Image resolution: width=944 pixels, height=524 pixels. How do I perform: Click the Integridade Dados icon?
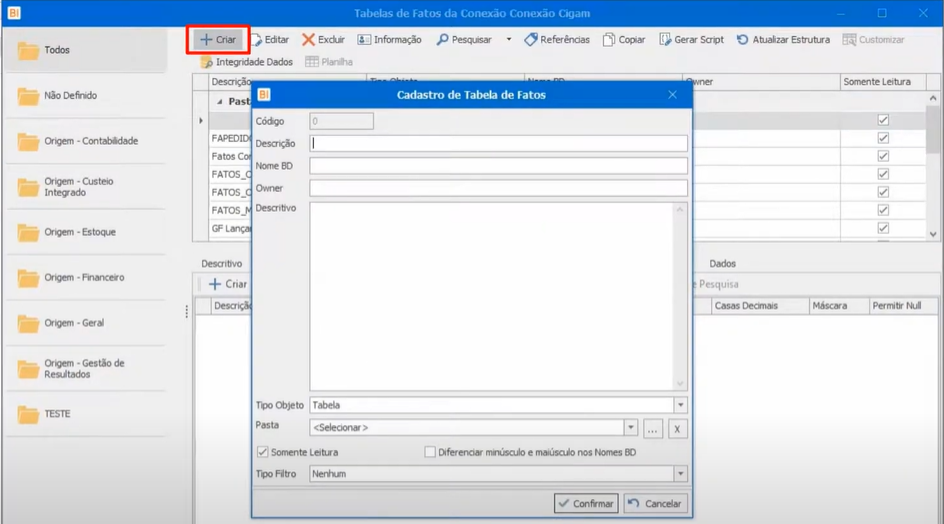(x=206, y=62)
